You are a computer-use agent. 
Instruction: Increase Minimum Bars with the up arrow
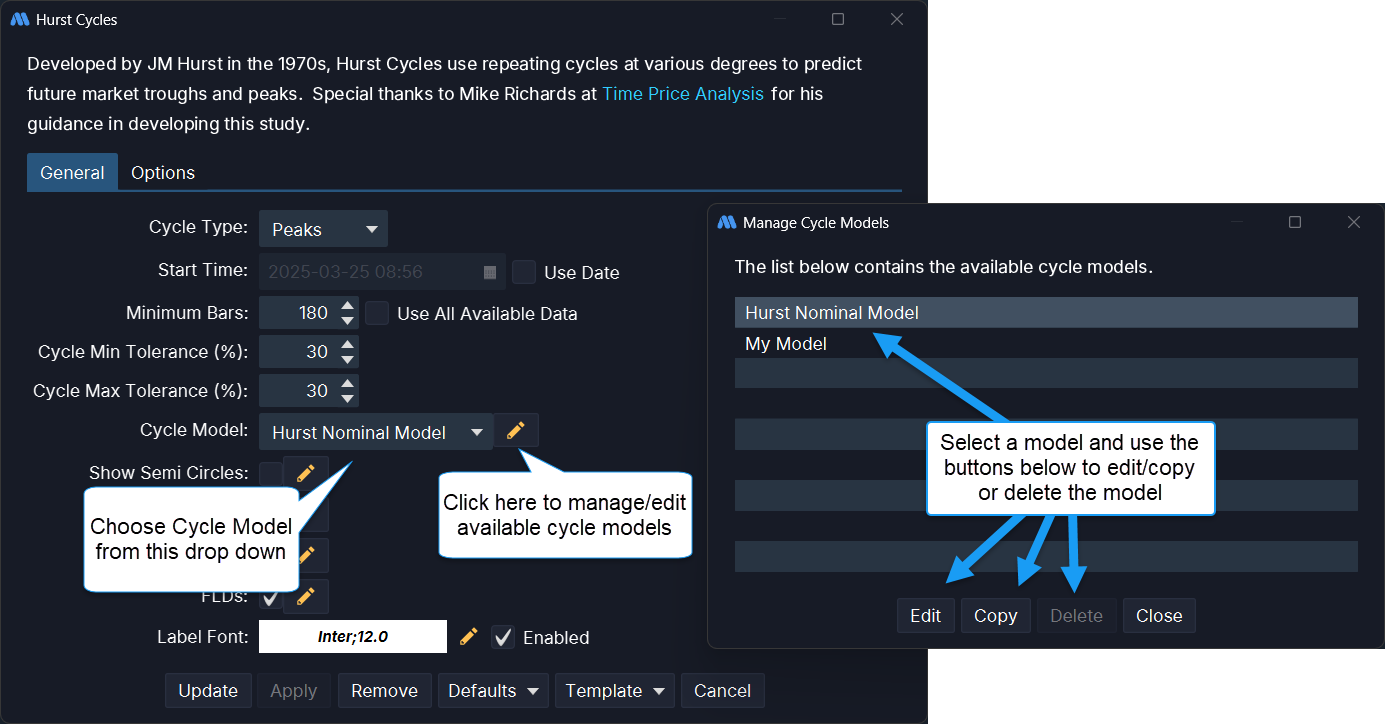tap(348, 306)
